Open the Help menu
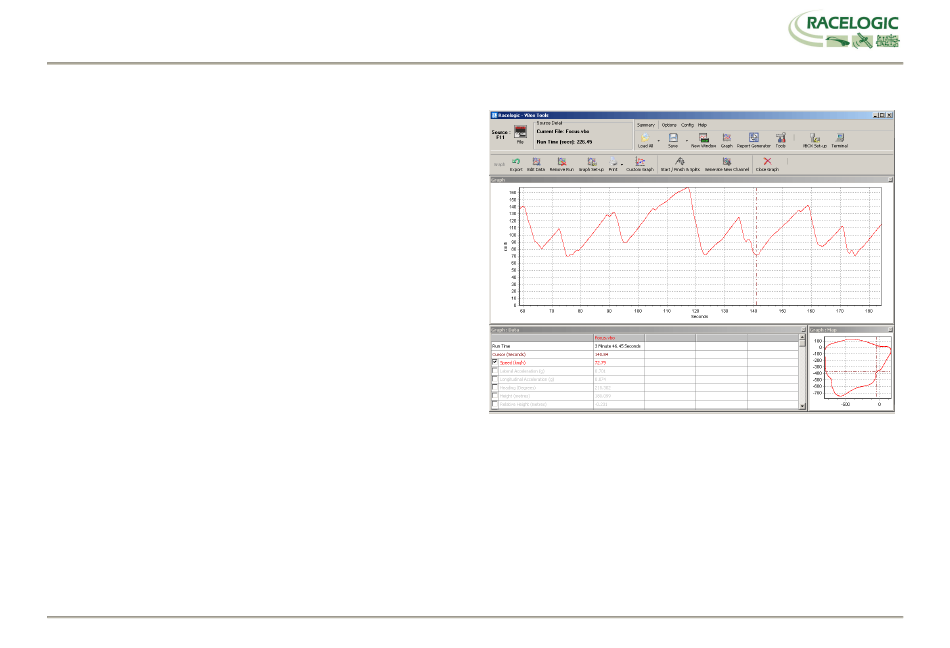 [702, 125]
